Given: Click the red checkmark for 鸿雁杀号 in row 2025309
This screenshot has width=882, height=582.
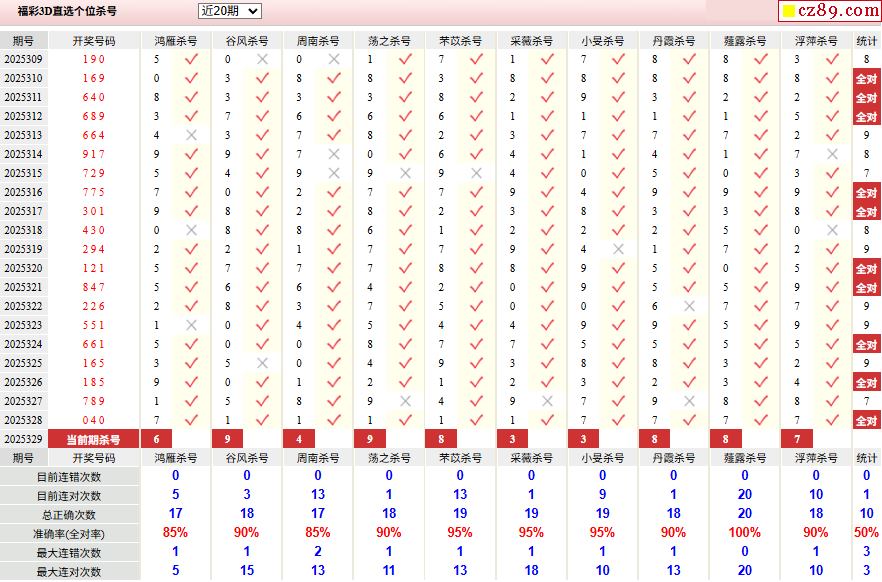Looking at the screenshot, I should 191,59.
